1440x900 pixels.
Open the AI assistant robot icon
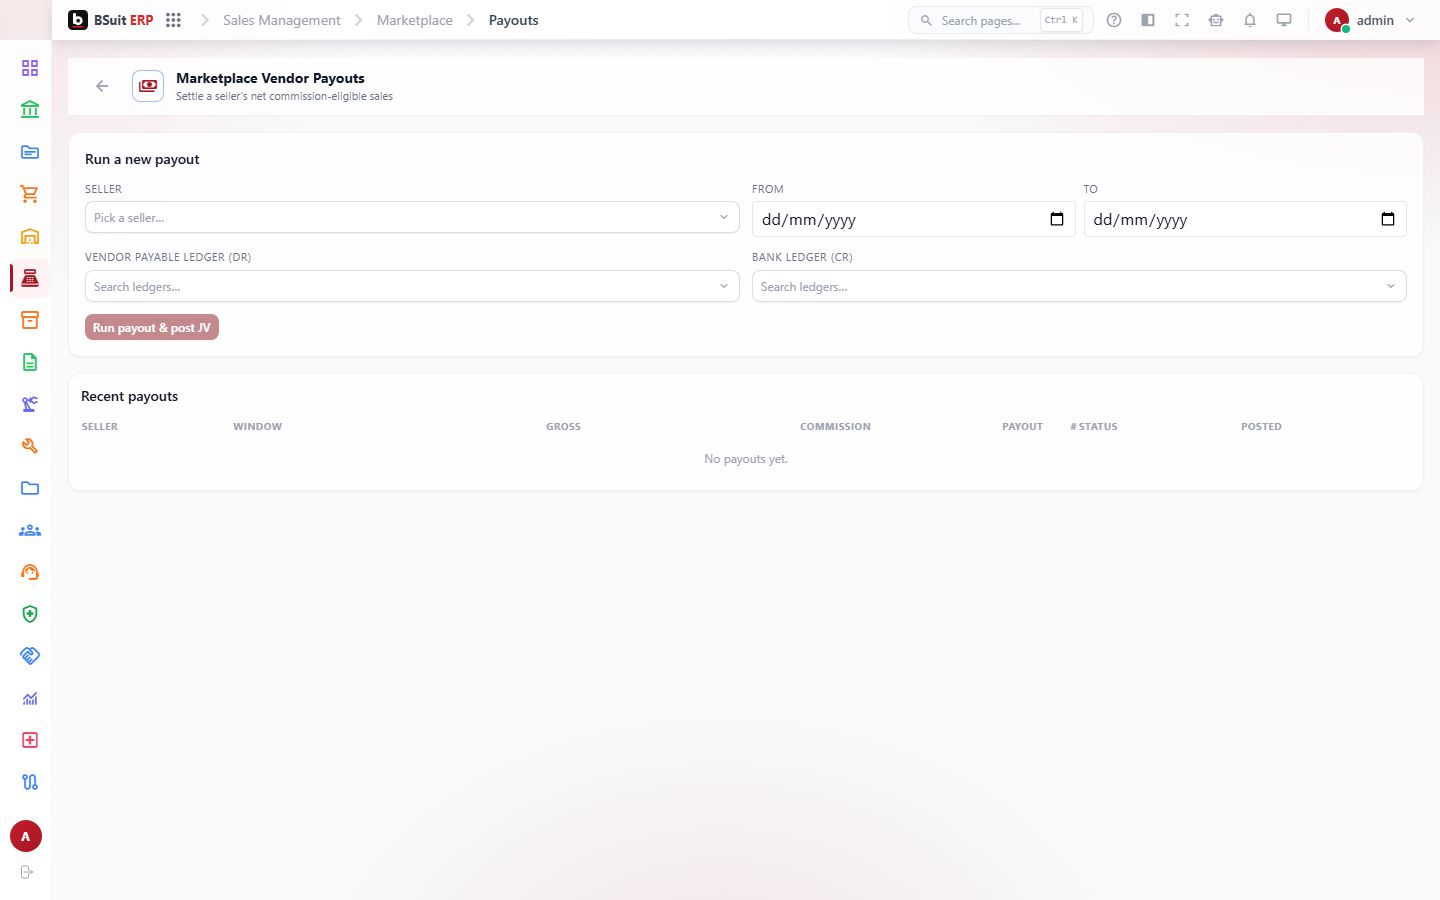point(1216,20)
